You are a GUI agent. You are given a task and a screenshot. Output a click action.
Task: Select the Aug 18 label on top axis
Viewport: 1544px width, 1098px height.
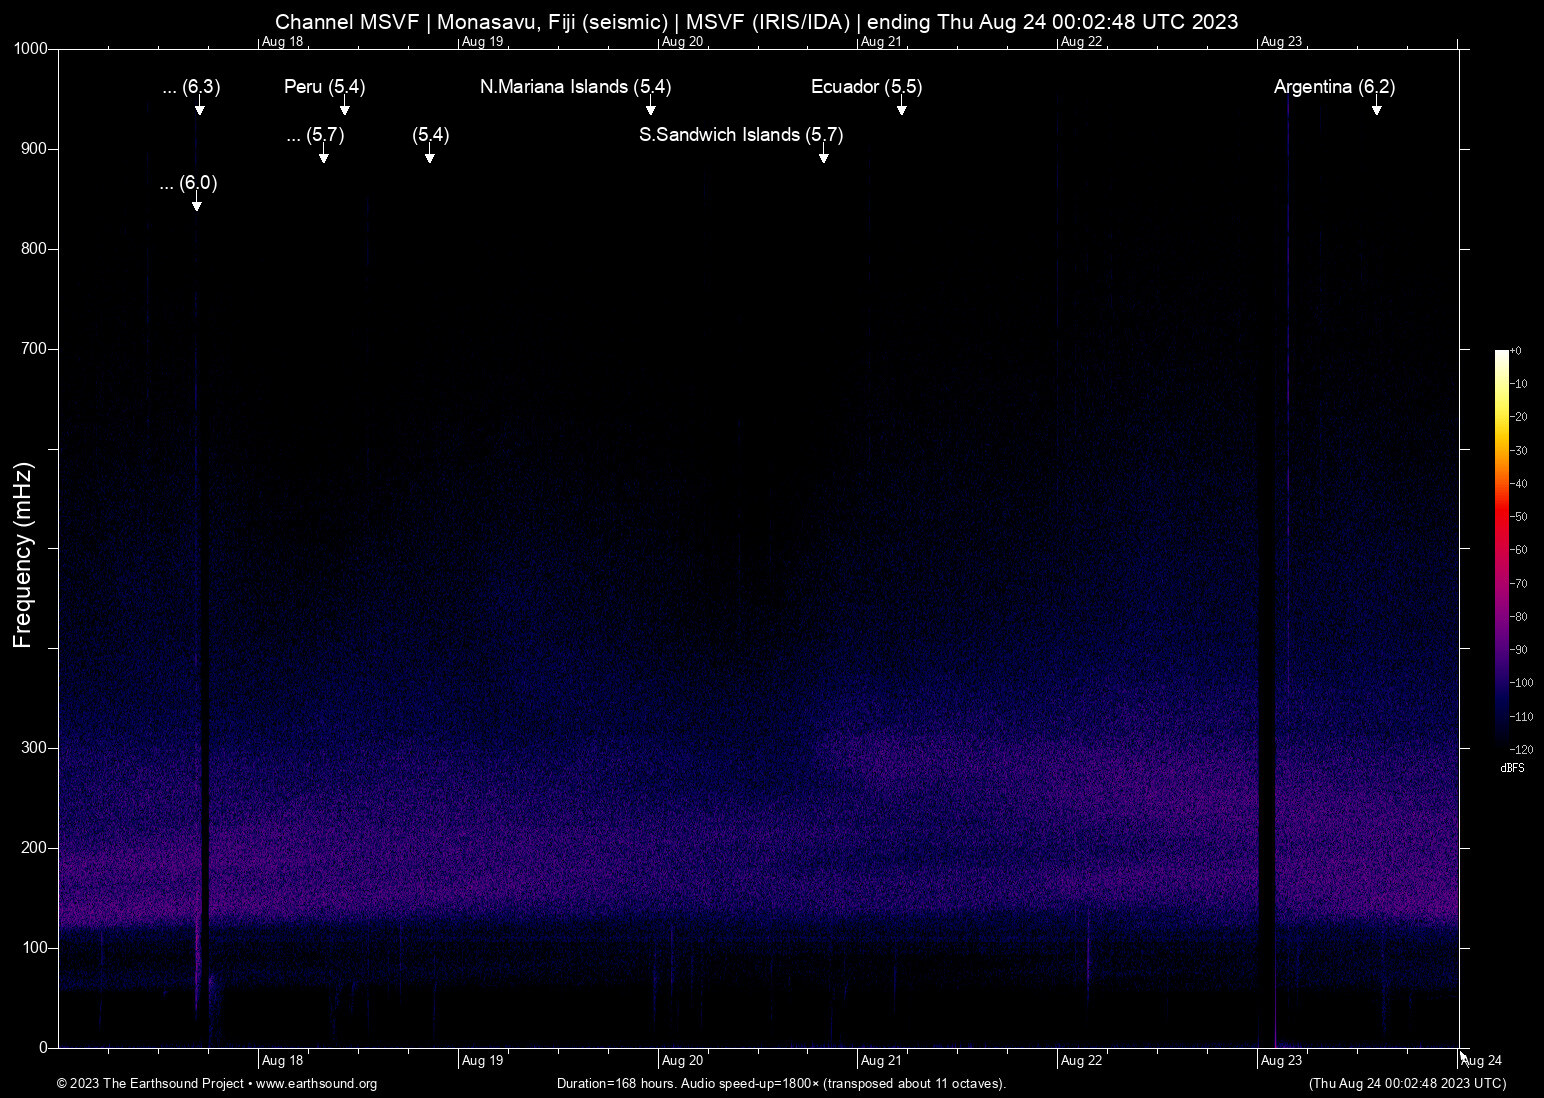[283, 42]
